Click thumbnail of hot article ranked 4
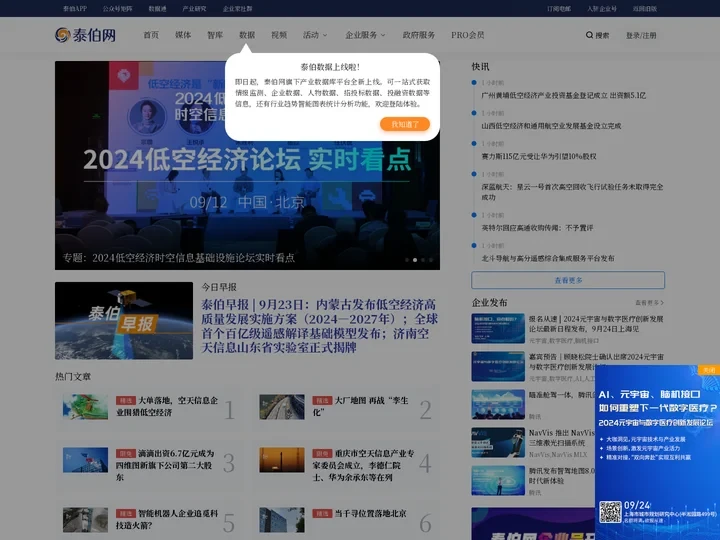This screenshot has width=720, height=540. coord(282,460)
